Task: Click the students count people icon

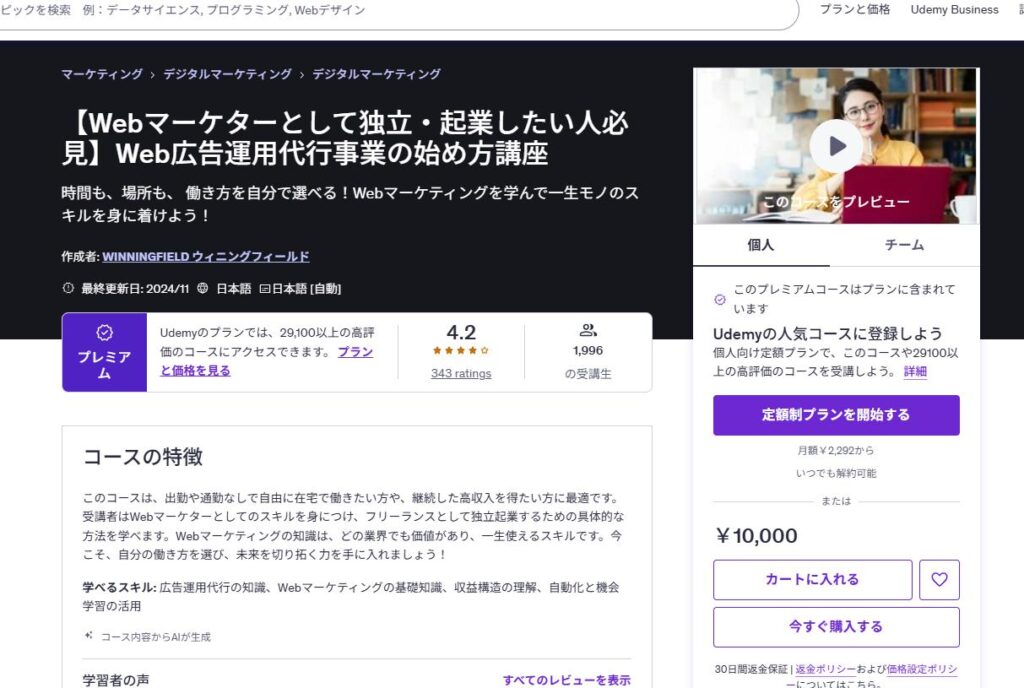Action: (x=587, y=330)
